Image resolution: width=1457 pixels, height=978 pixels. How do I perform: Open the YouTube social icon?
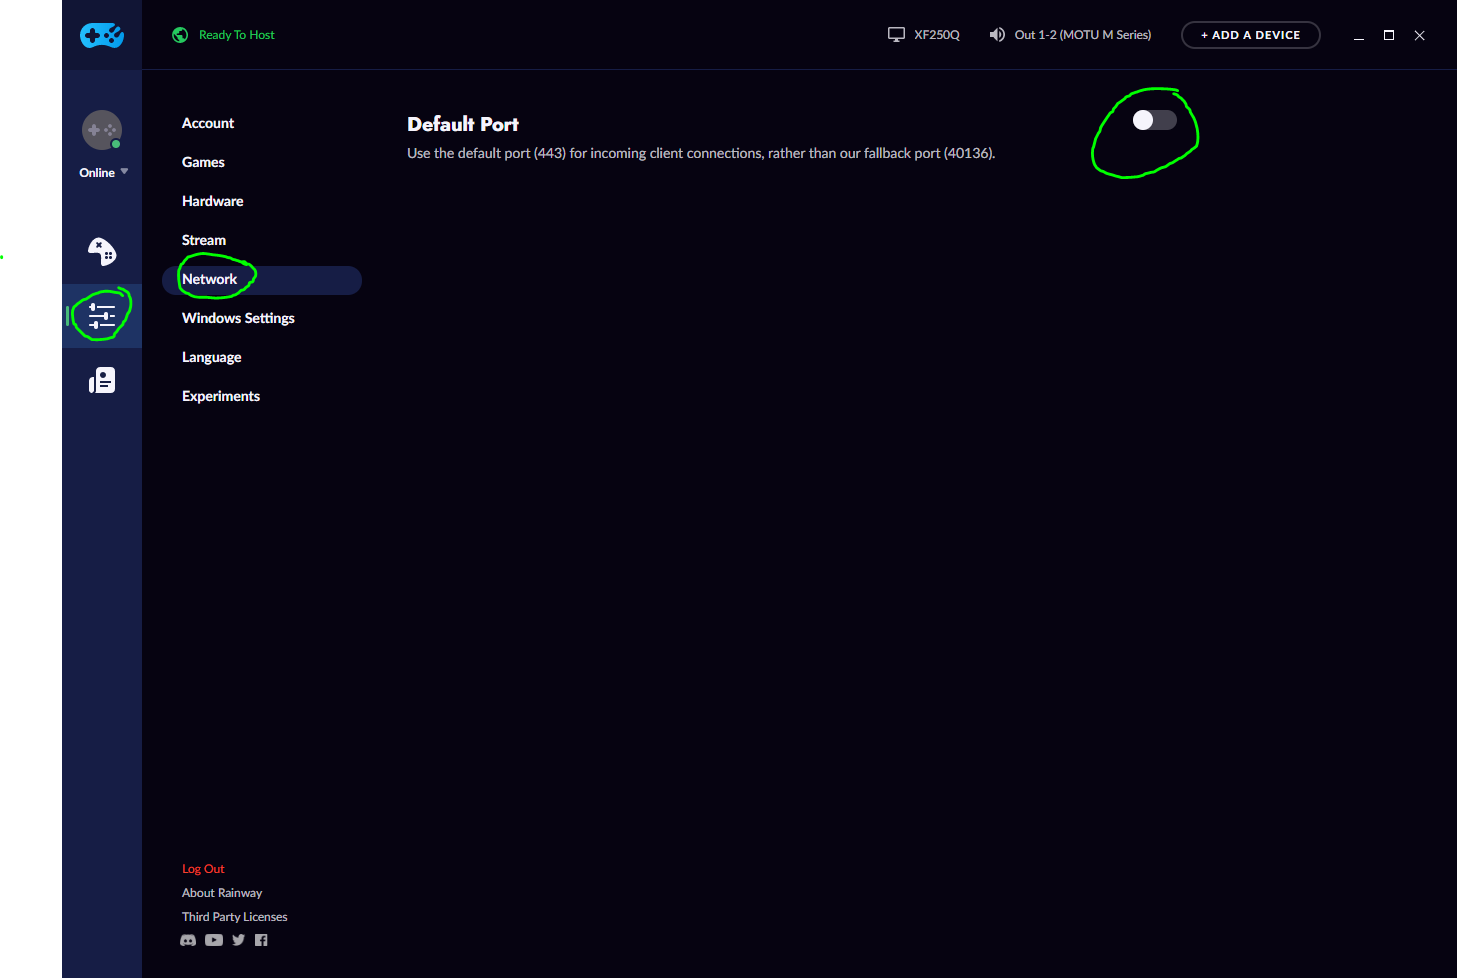(214, 940)
